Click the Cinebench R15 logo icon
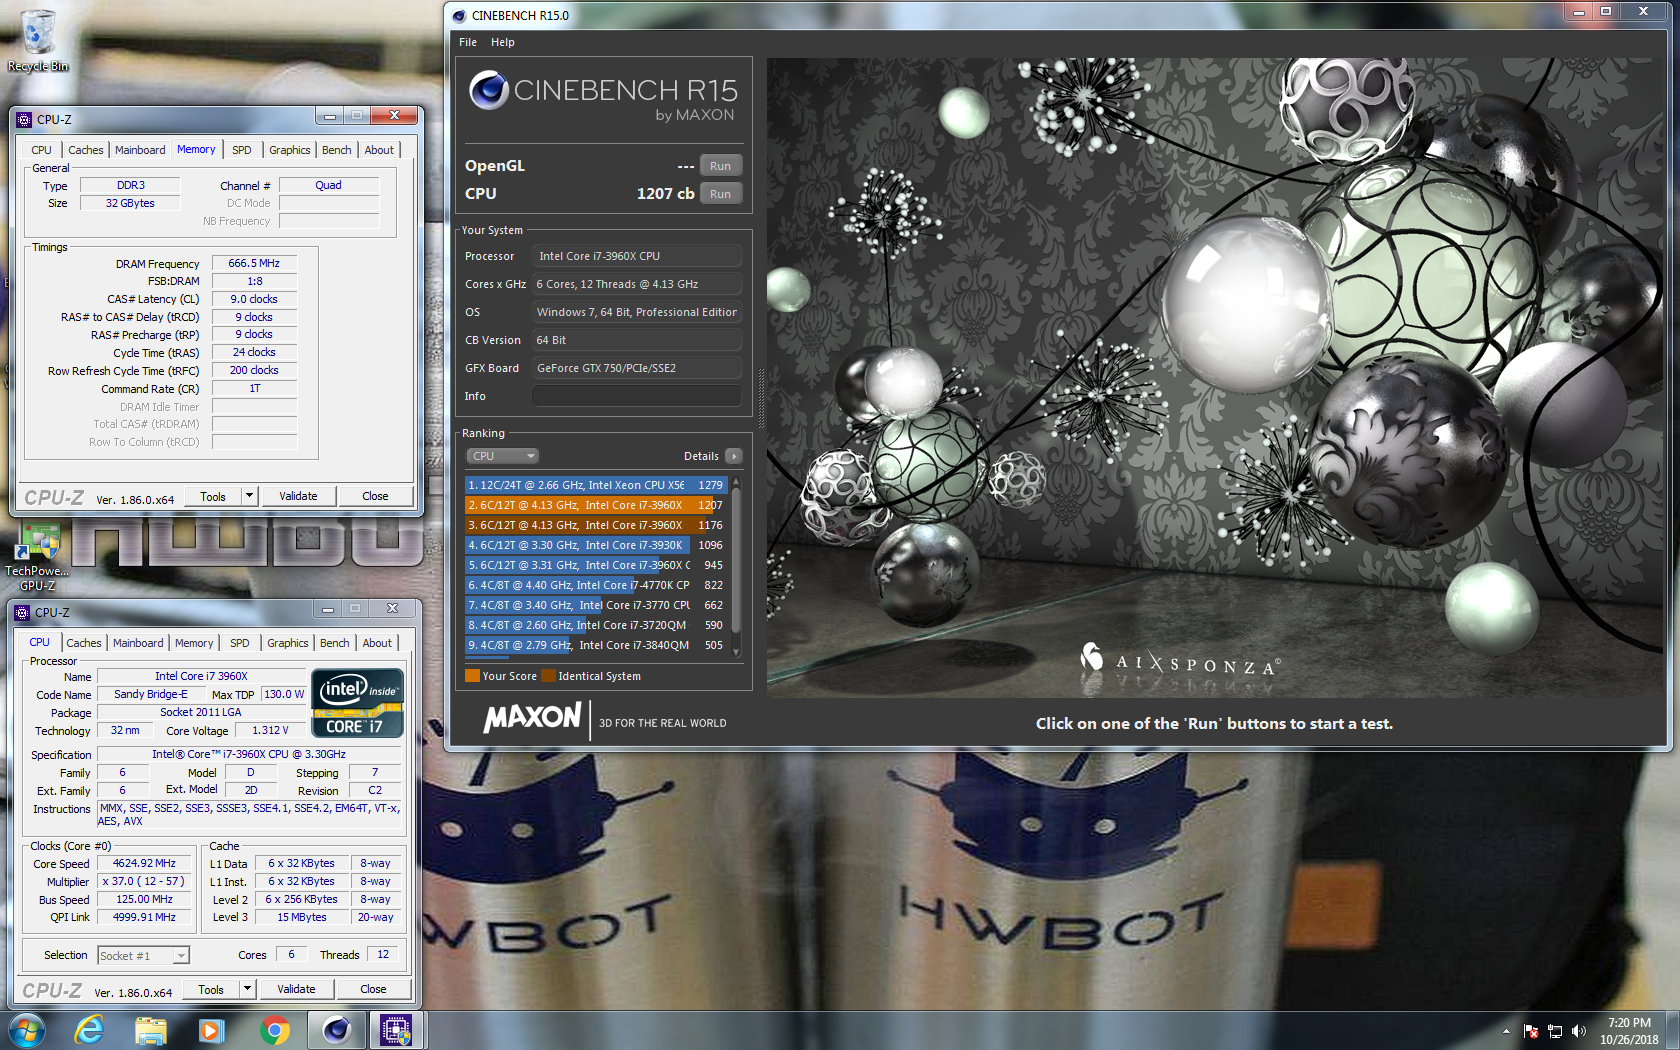The width and height of the screenshot is (1680, 1050). [489, 90]
